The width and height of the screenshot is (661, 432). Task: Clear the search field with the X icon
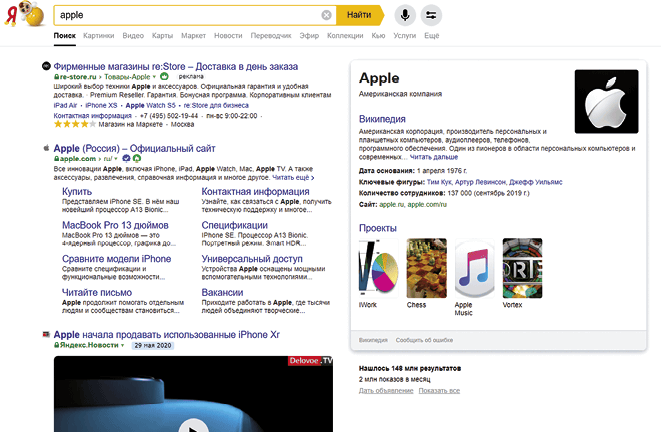click(x=326, y=15)
